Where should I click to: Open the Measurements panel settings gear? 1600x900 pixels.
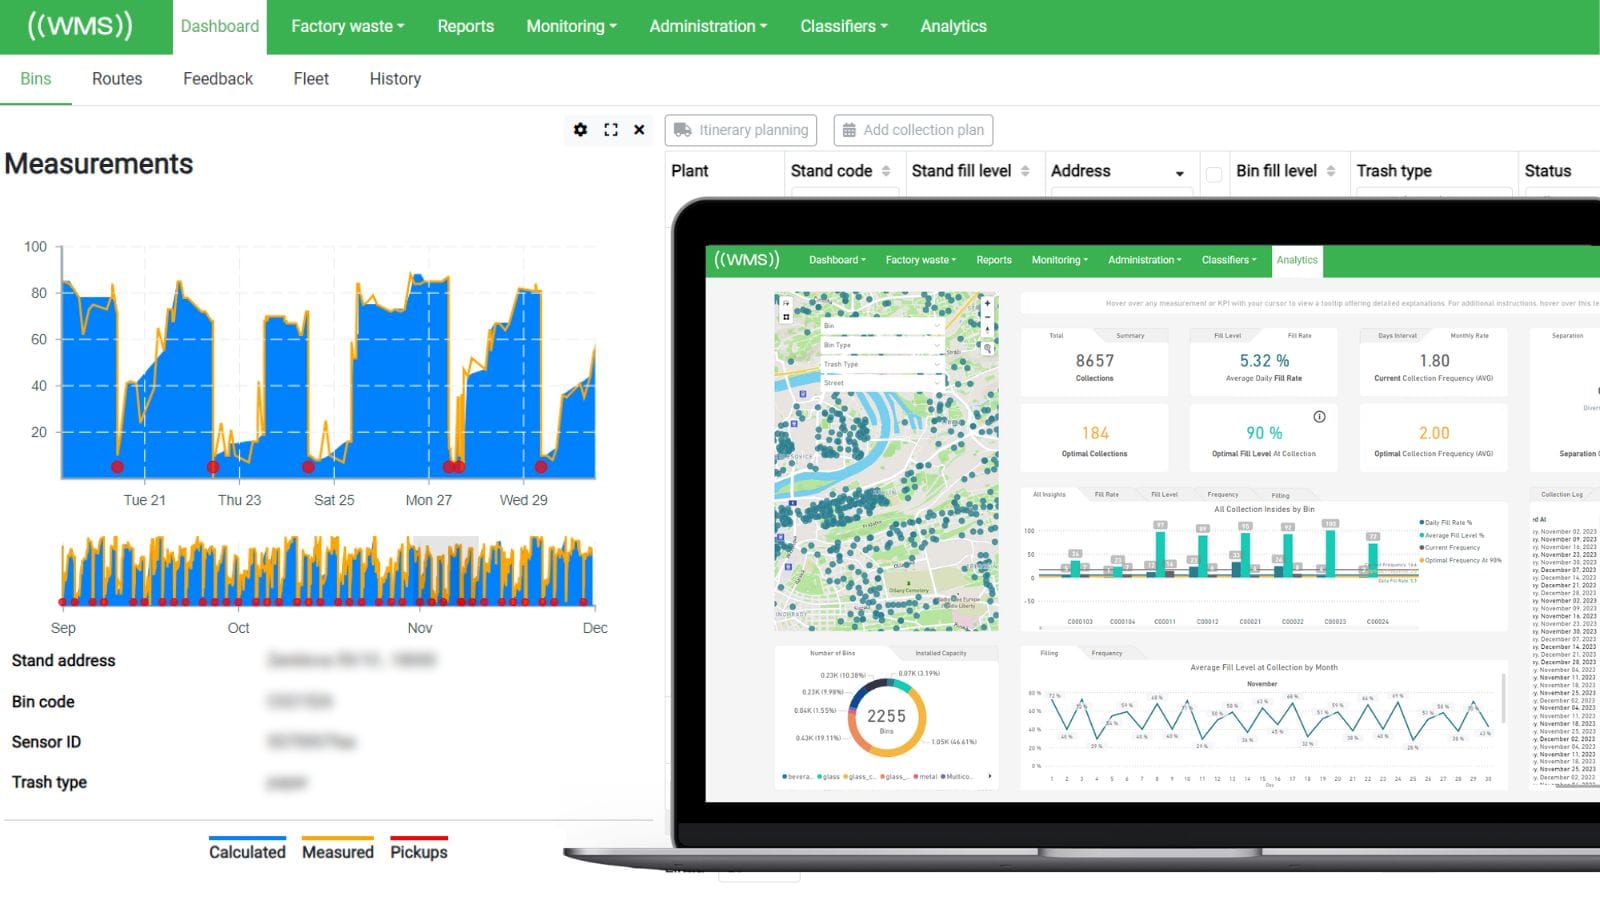tap(580, 130)
